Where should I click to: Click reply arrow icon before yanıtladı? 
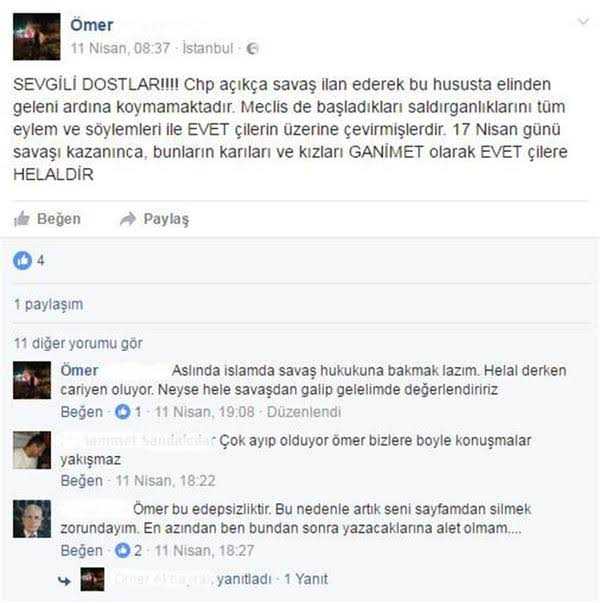point(65,580)
